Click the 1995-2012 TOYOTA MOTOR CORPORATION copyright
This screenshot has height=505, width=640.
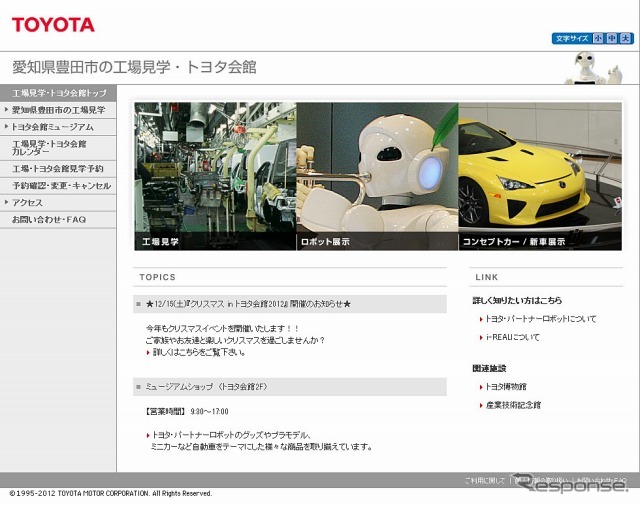pyautogui.click(x=111, y=494)
